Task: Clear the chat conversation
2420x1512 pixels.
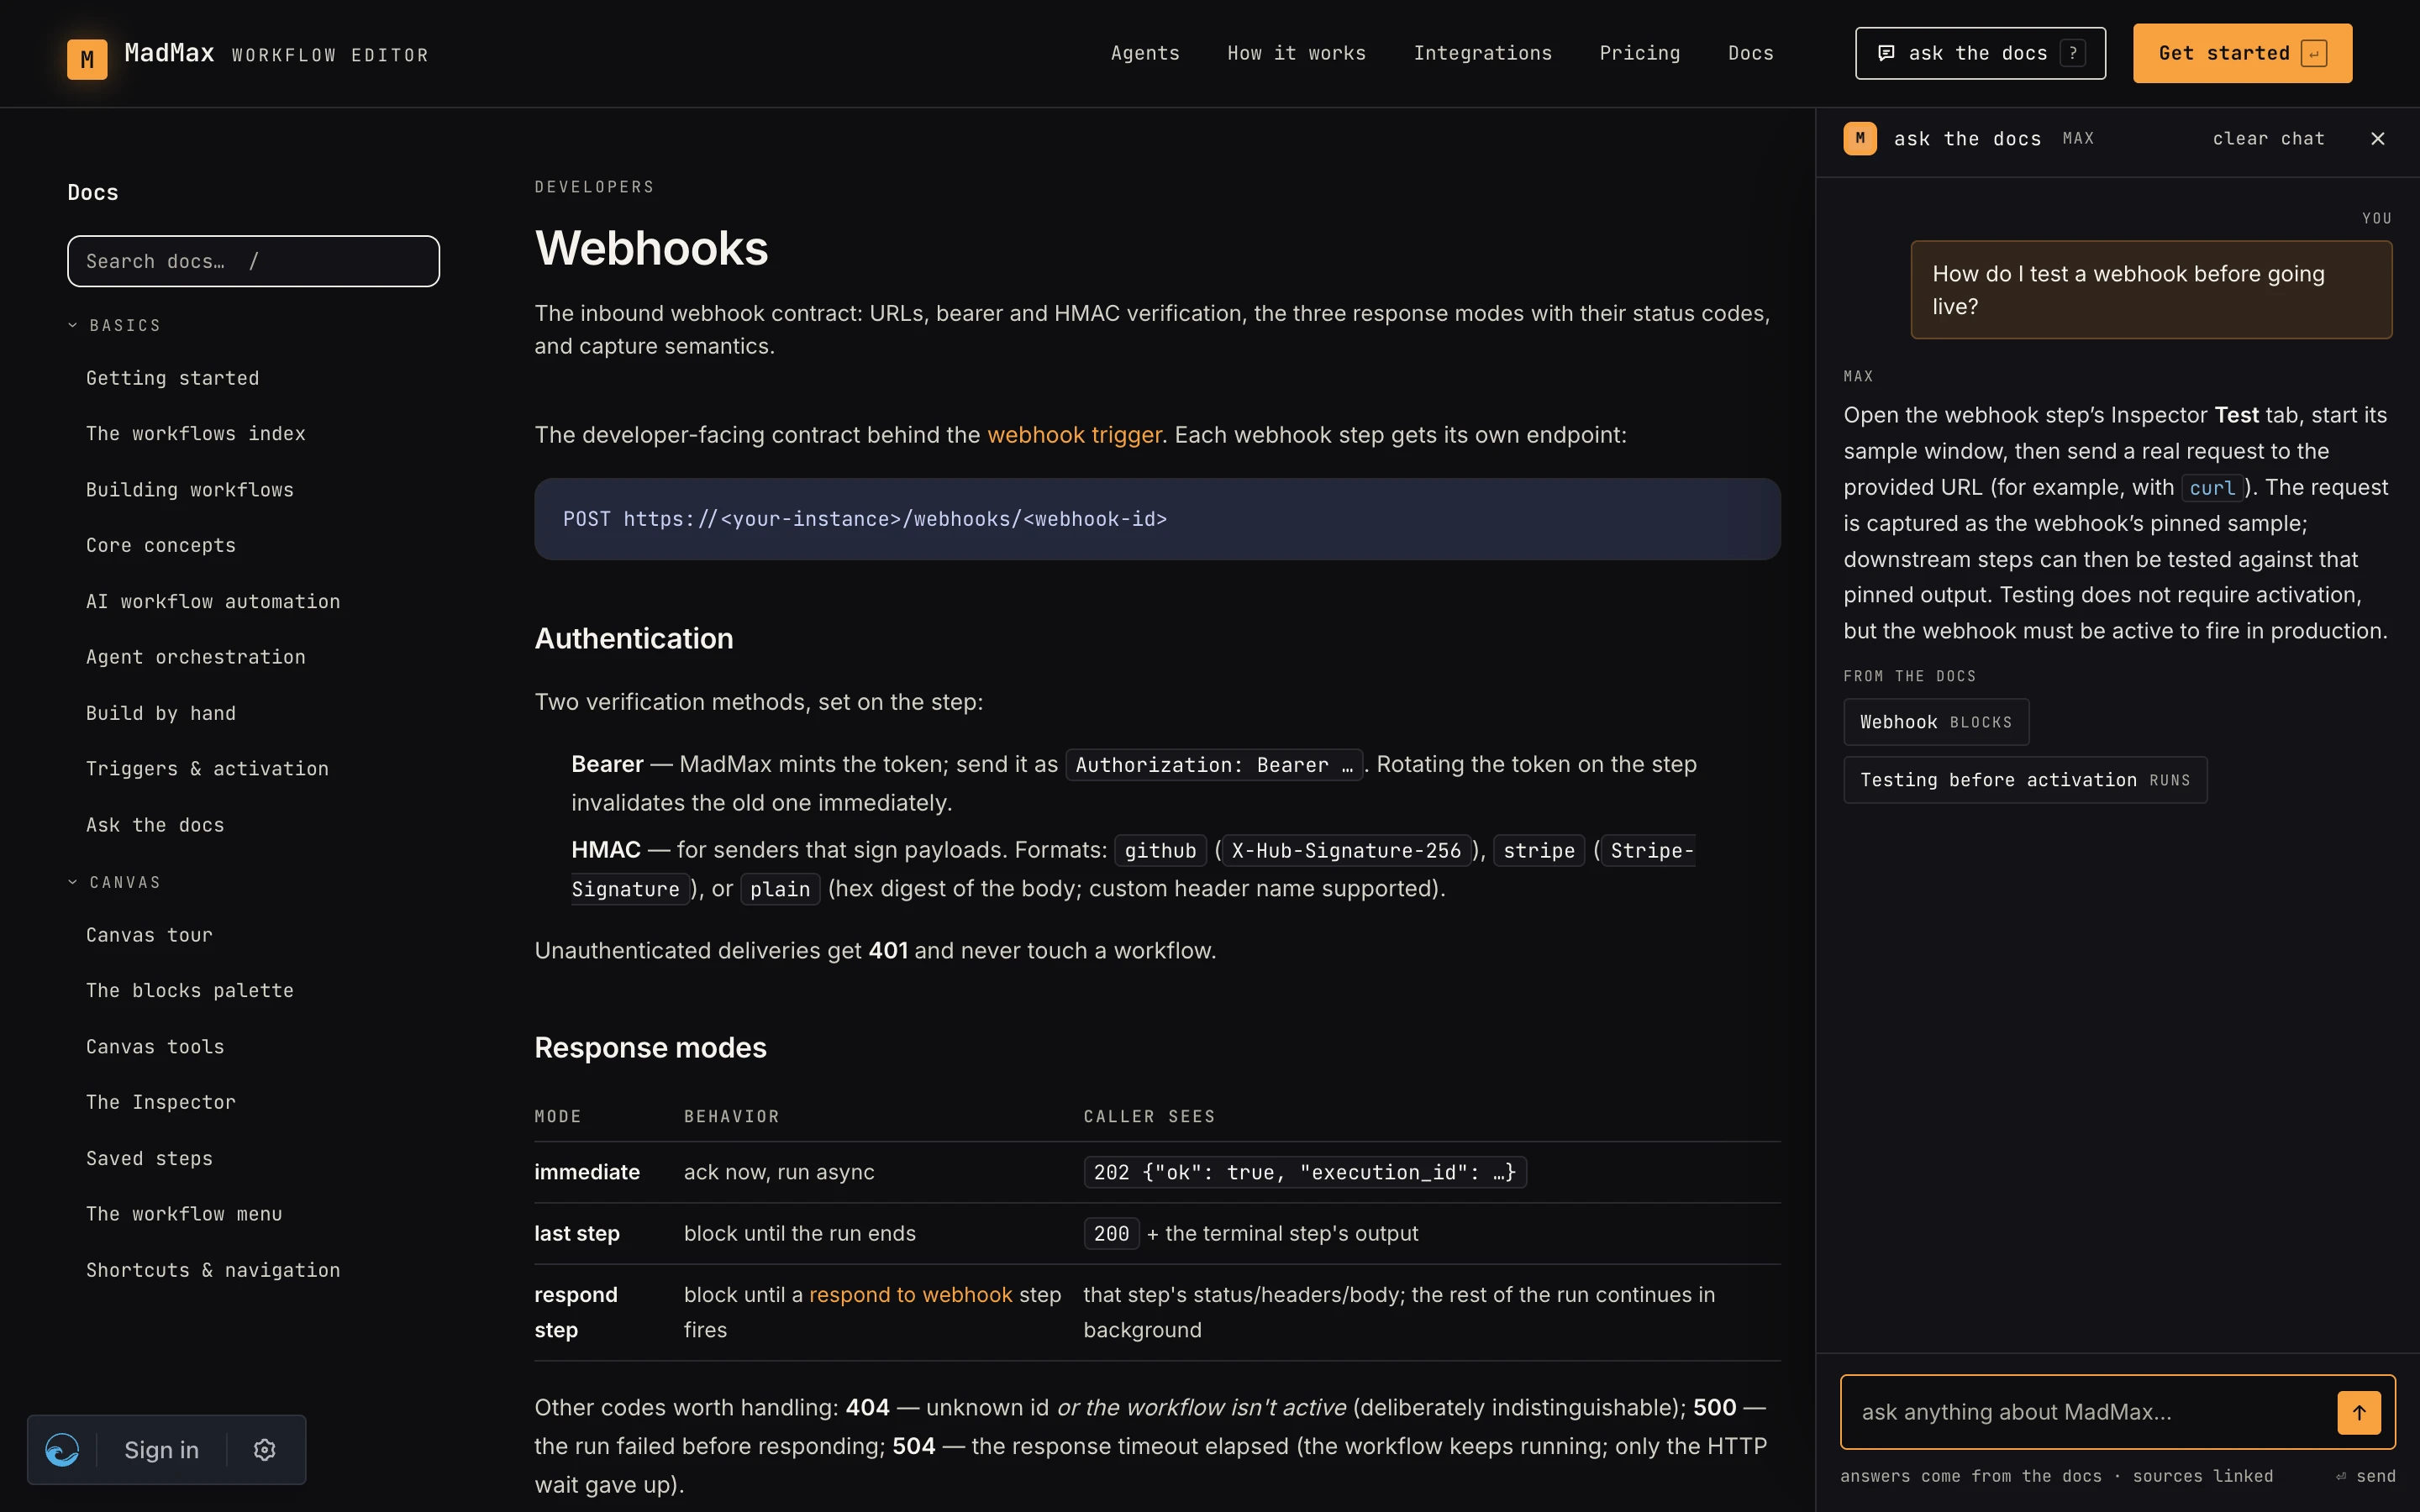Action: (x=2267, y=139)
